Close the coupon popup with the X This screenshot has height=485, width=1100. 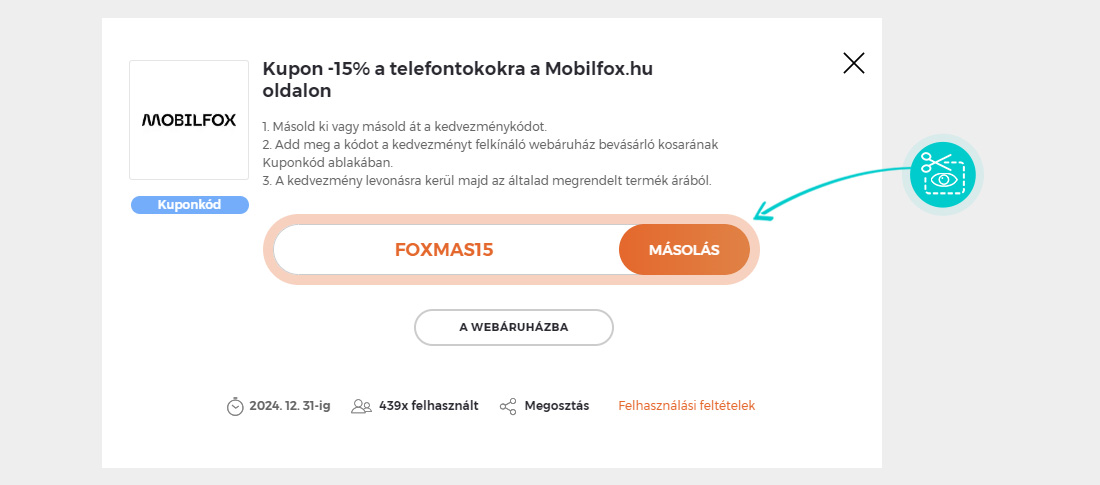(854, 63)
